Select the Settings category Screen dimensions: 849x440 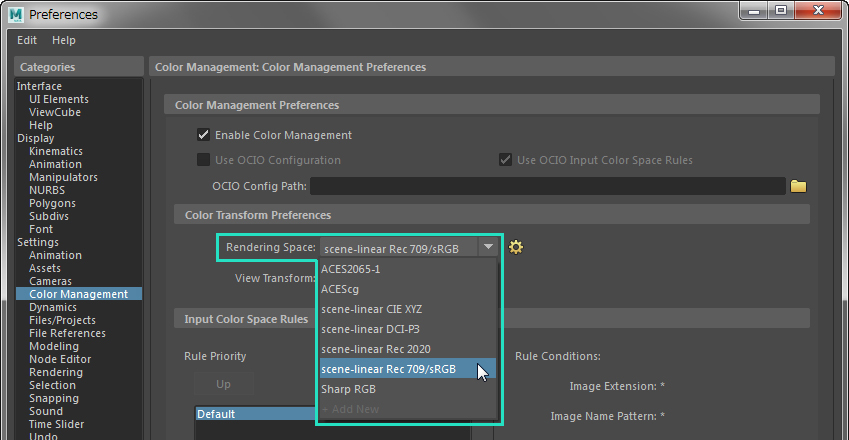[x=37, y=242]
